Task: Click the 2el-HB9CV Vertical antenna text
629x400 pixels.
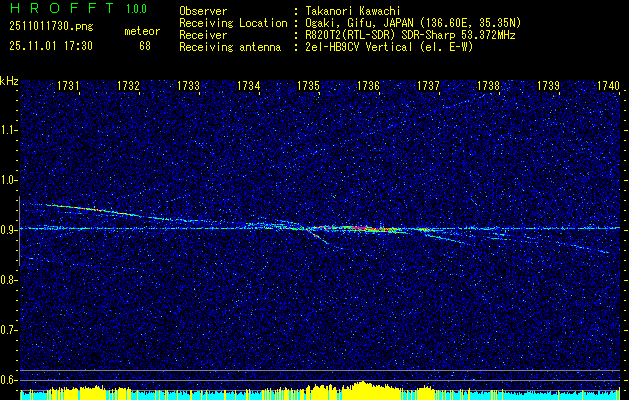Action: 389,47
